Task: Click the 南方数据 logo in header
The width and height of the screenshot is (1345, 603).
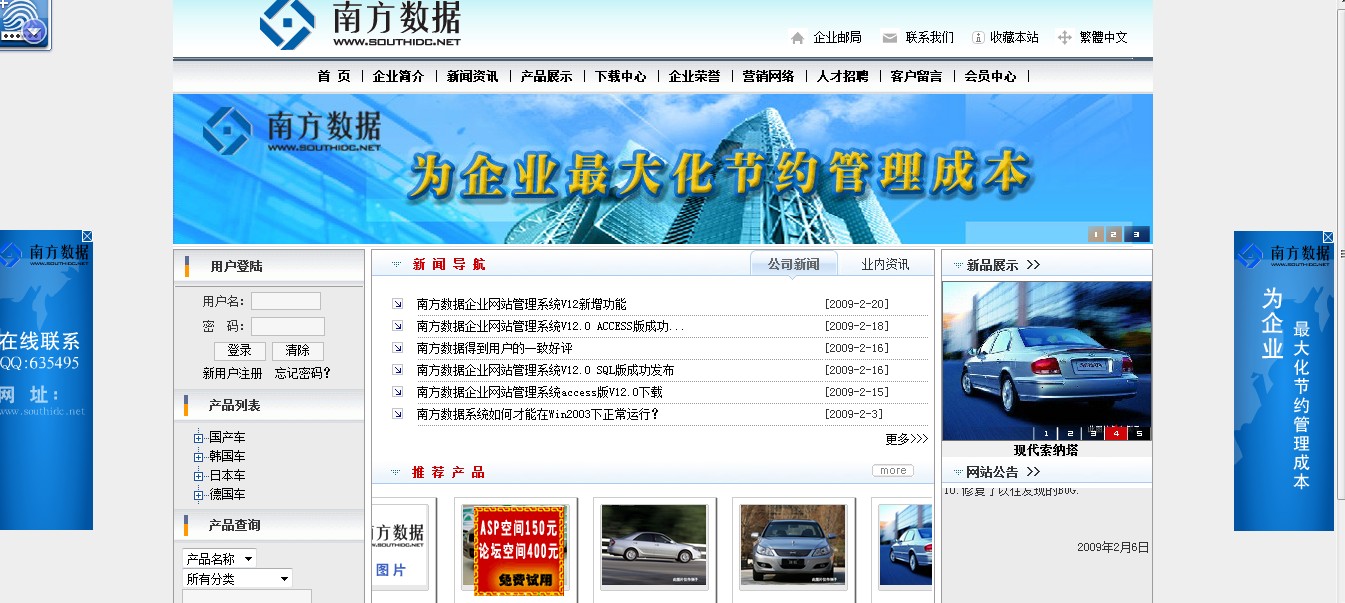Action: click(360, 25)
